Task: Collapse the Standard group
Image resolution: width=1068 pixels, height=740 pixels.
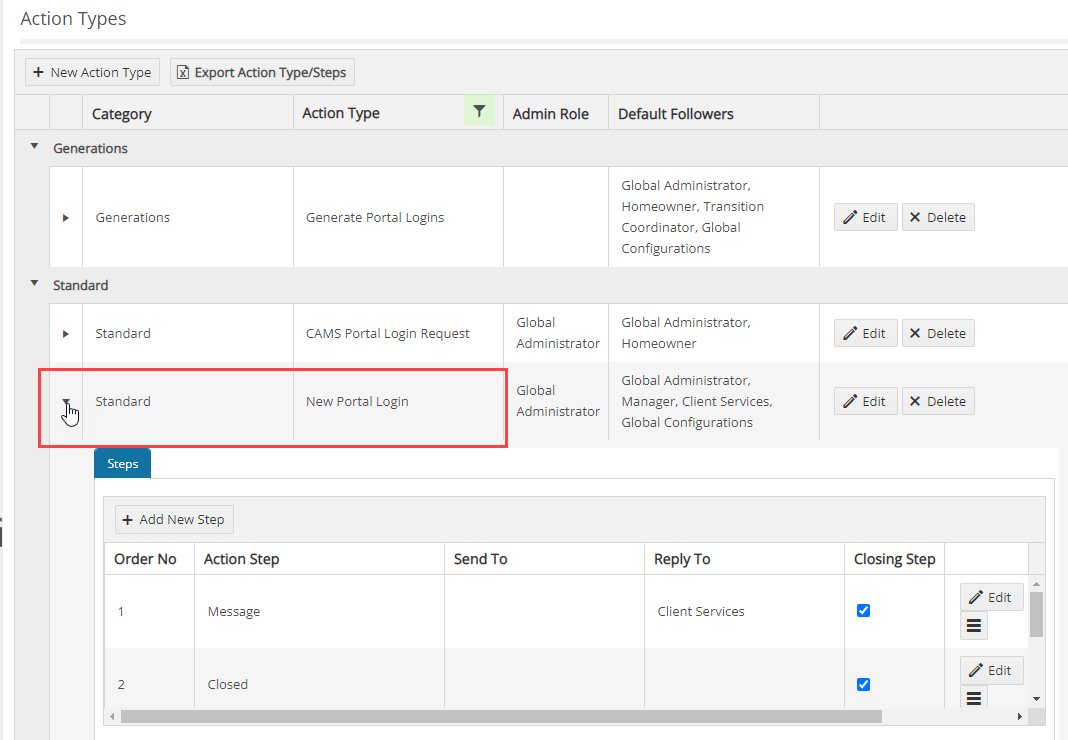Action: [x=33, y=281]
